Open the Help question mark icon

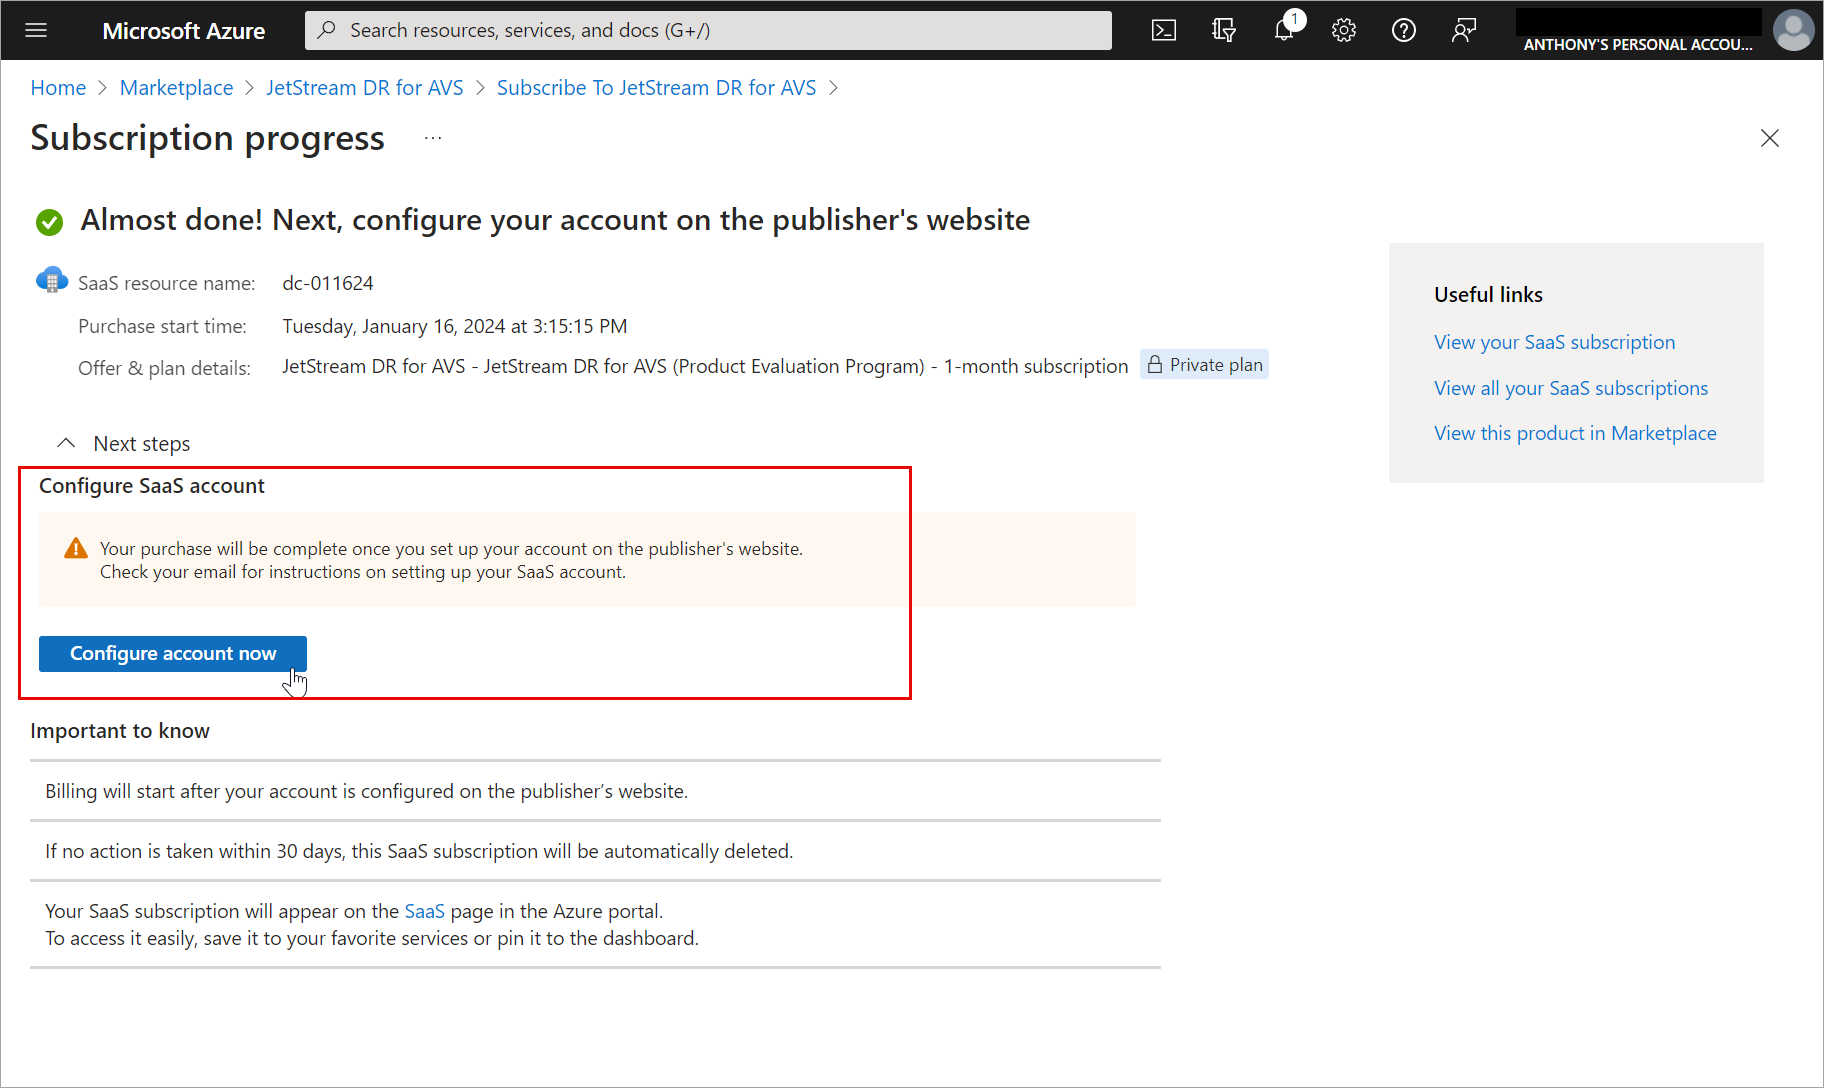click(x=1404, y=30)
